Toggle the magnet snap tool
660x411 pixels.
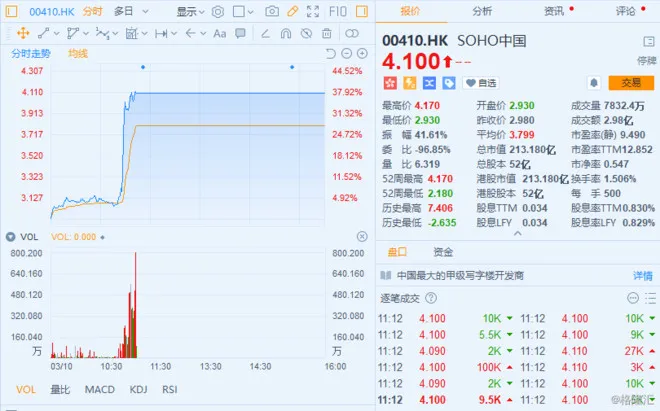[x=286, y=33]
